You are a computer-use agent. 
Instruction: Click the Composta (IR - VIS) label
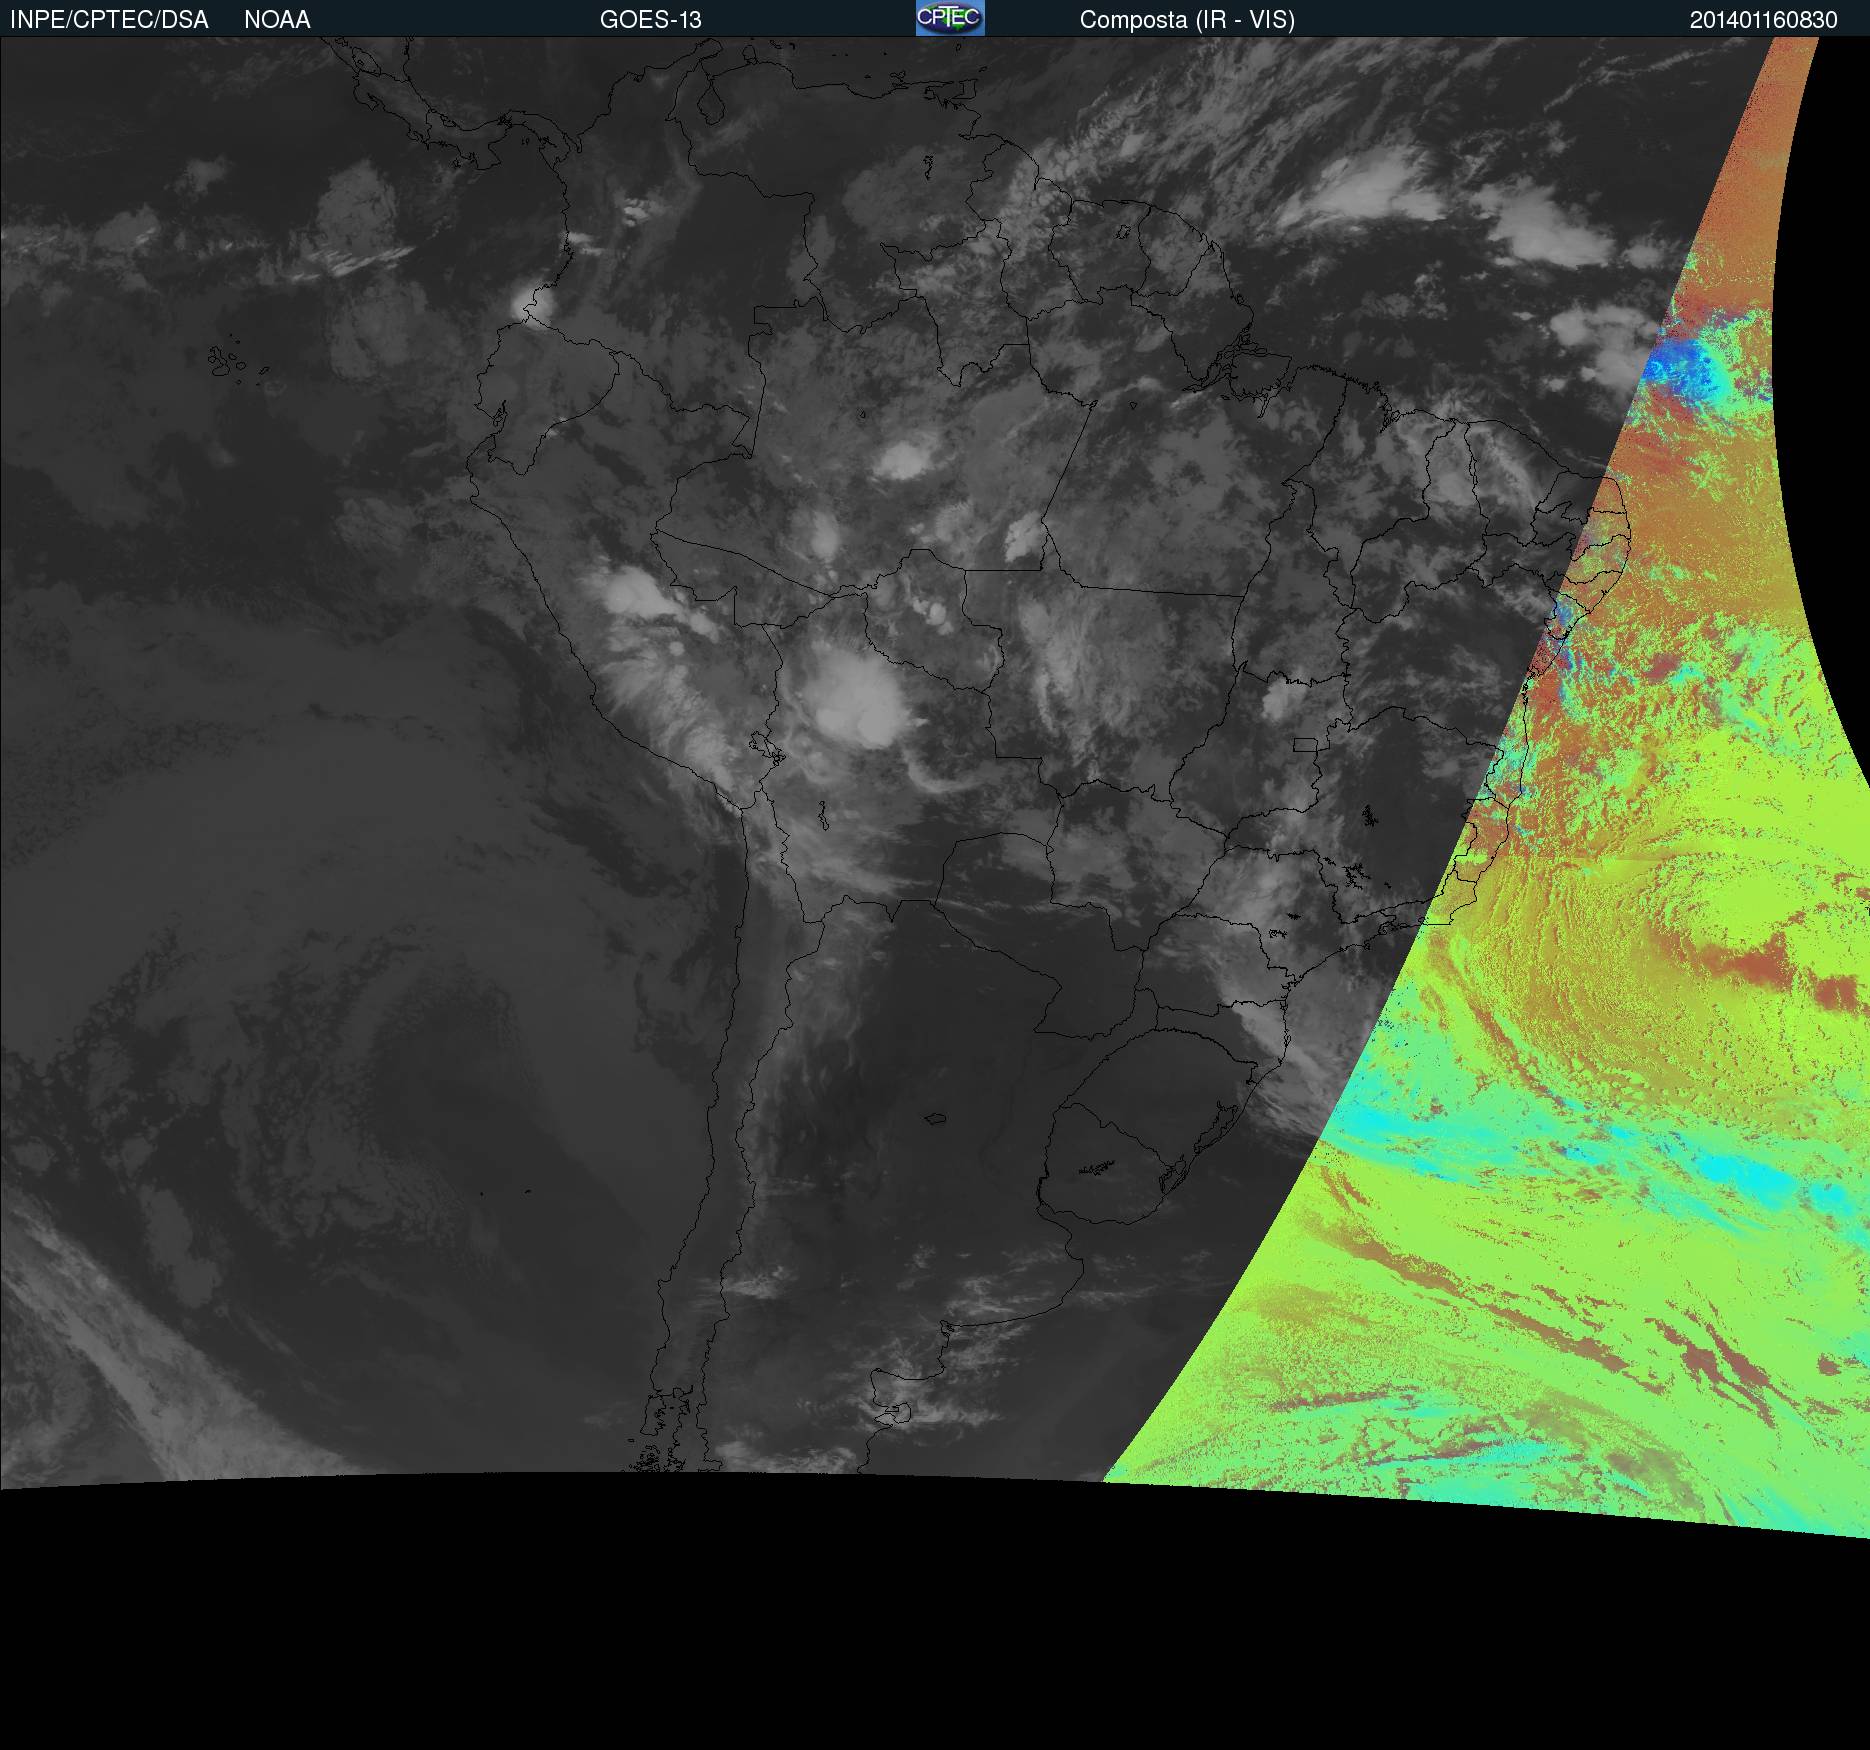1187,20
